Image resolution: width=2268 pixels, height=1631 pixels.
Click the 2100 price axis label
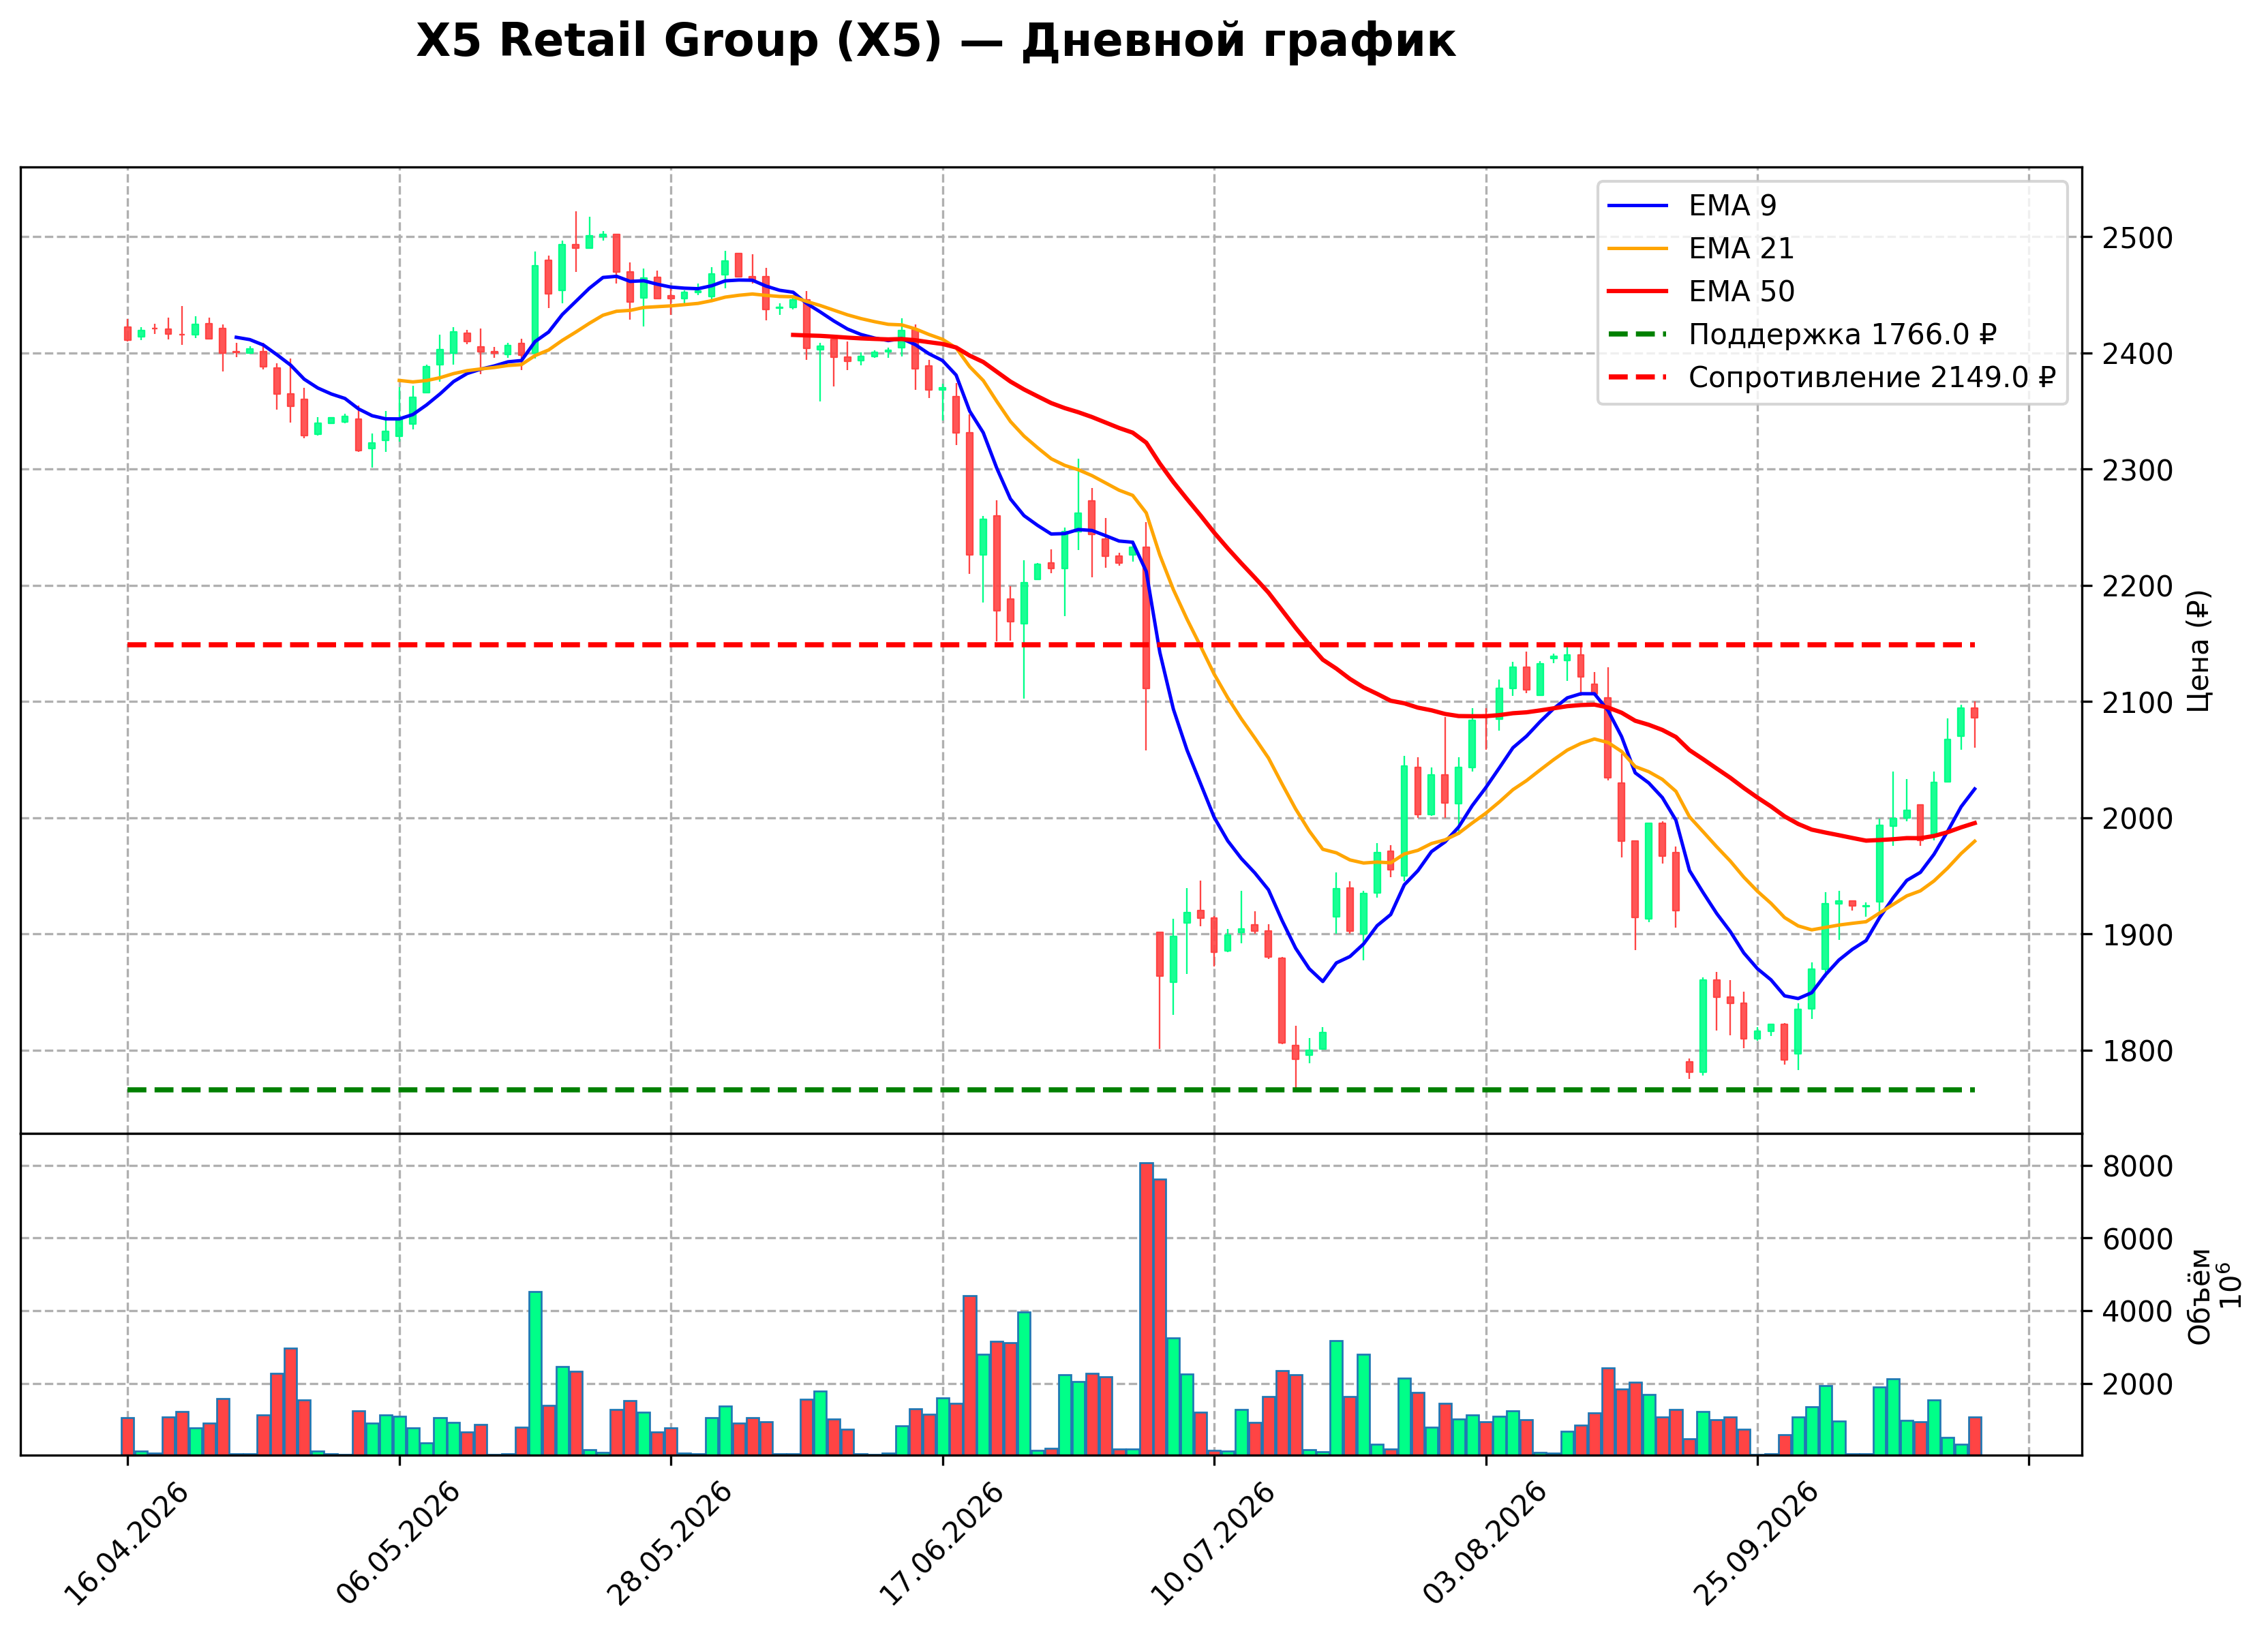pos(2137,703)
